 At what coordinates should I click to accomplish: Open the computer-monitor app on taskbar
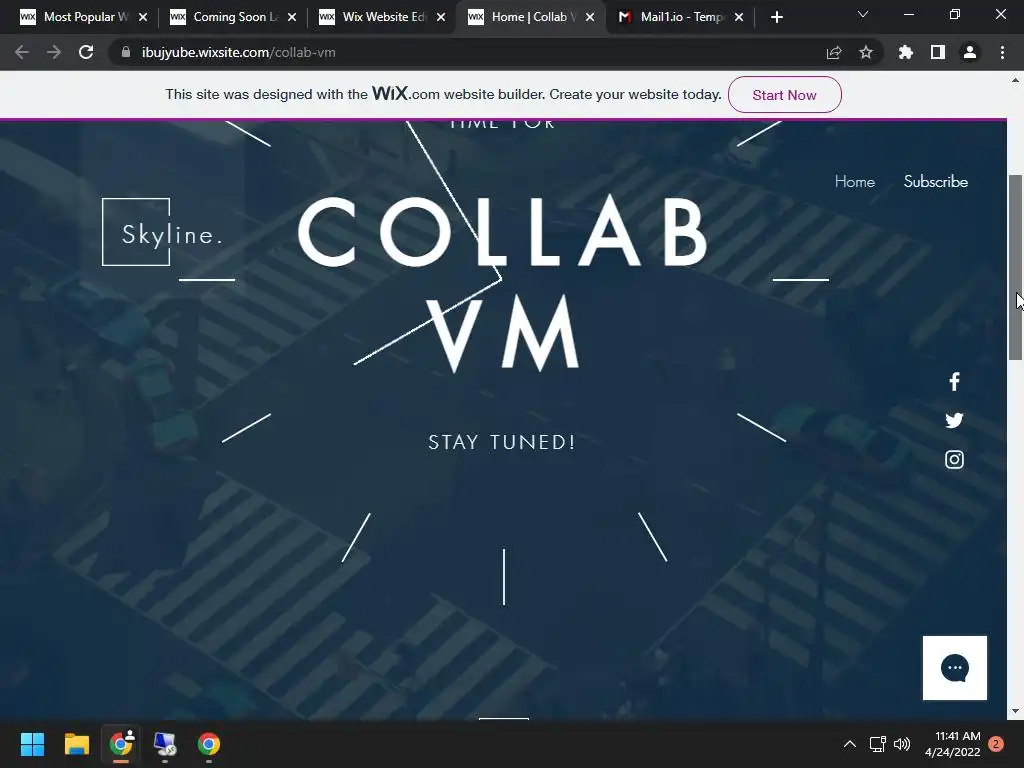click(x=165, y=744)
